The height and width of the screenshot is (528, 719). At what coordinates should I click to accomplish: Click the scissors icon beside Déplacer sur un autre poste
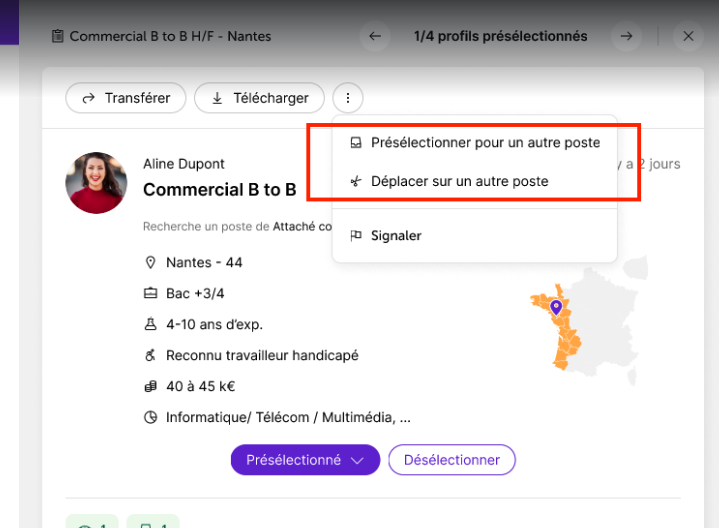pos(356,181)
